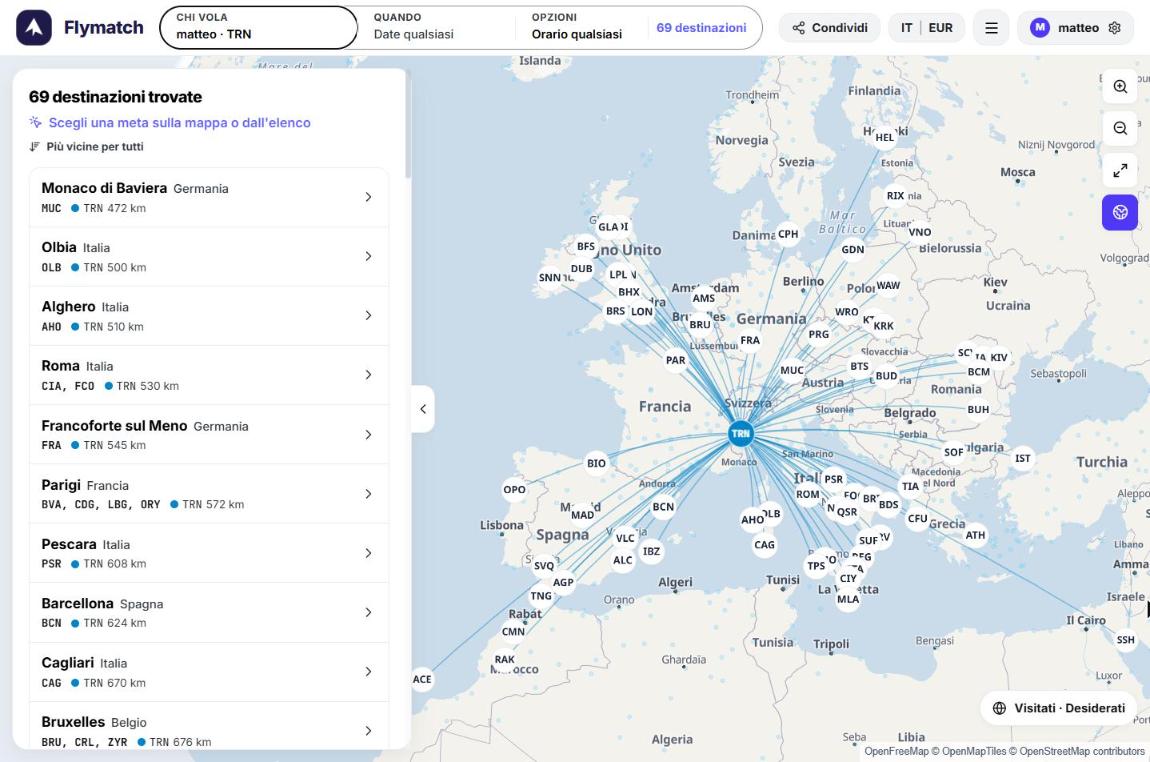Open the OpenFreeMap attribution link
The height and width of the screenshot is (762, 1150).
(896, 751)
